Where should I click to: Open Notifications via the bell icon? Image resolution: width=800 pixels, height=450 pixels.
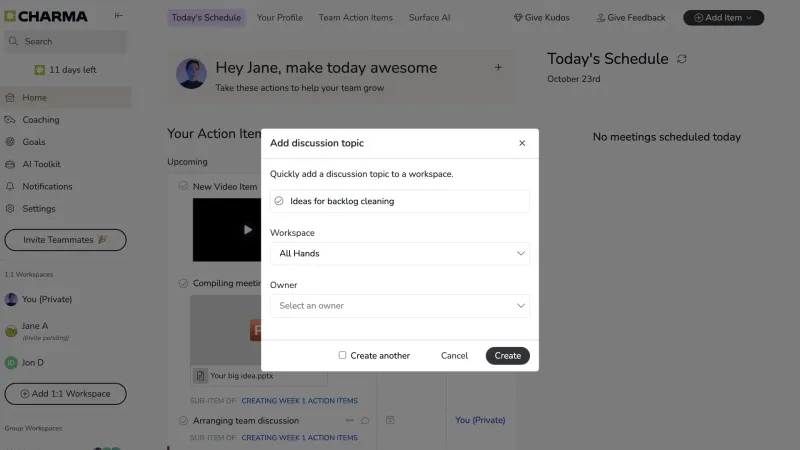pos(10,186)
